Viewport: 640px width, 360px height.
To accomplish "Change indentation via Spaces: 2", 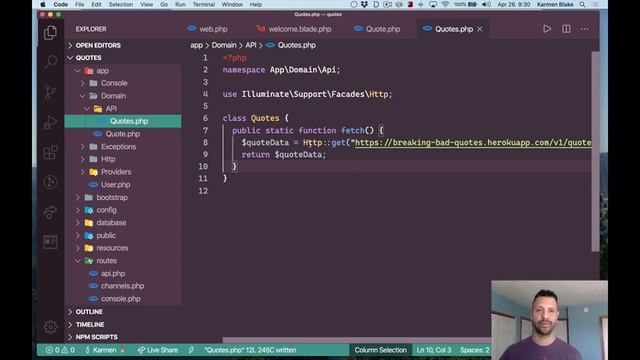I will [474, 350].
